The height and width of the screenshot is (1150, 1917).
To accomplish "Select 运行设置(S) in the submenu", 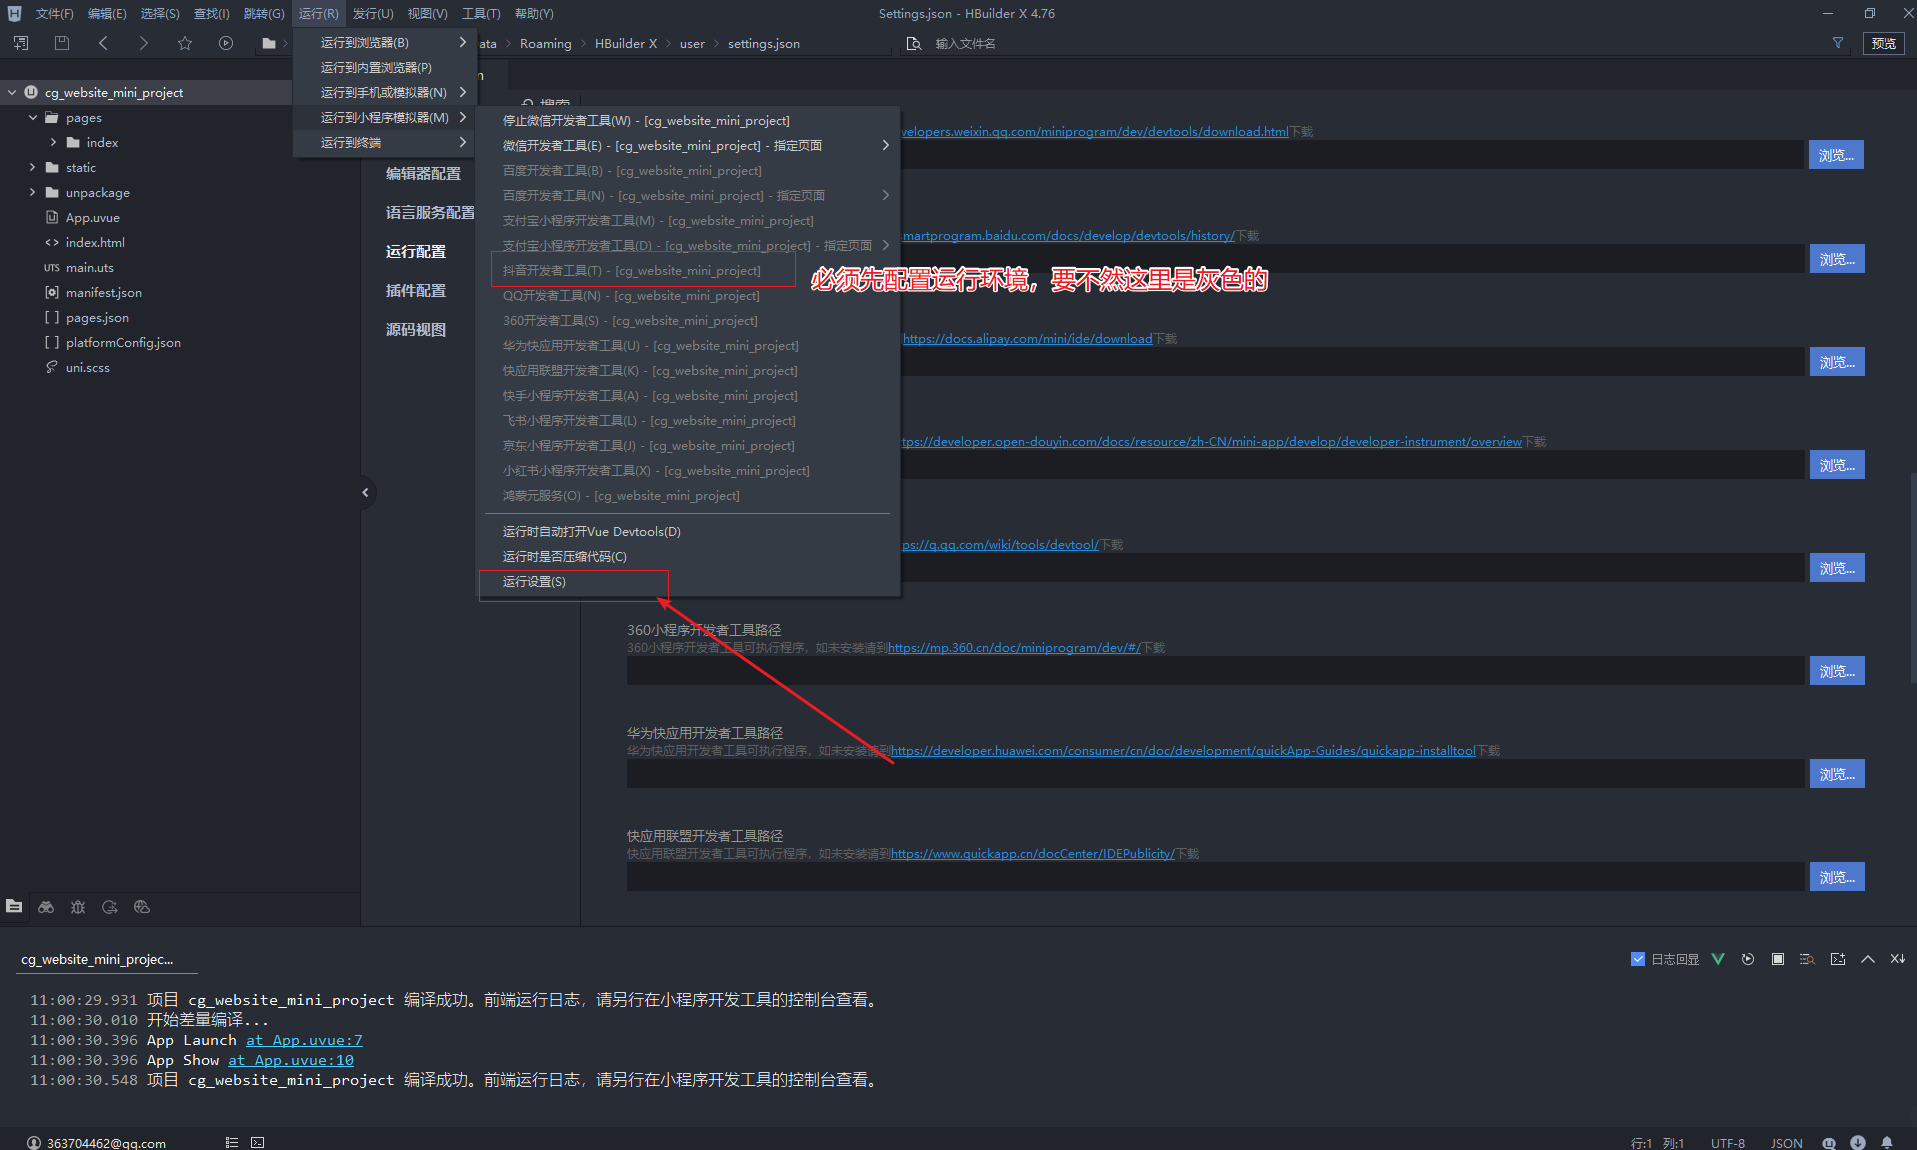I will click(534, 582).
